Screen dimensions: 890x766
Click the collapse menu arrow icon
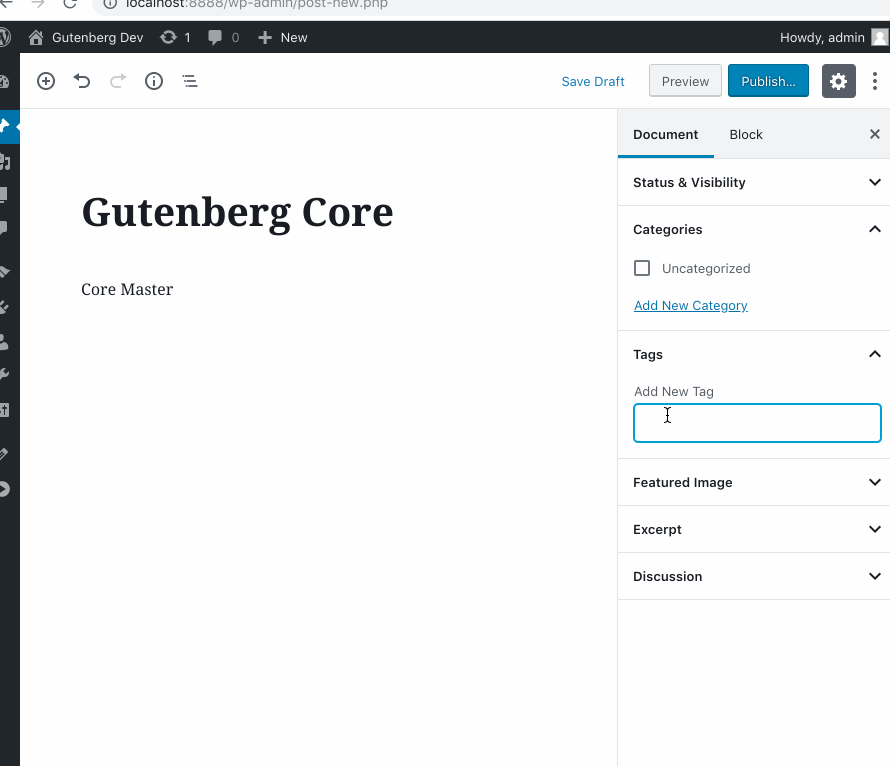[5, 489]
